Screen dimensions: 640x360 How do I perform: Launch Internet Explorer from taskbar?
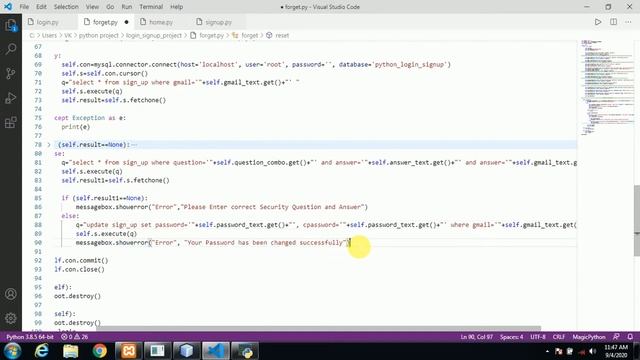point(42,351)
